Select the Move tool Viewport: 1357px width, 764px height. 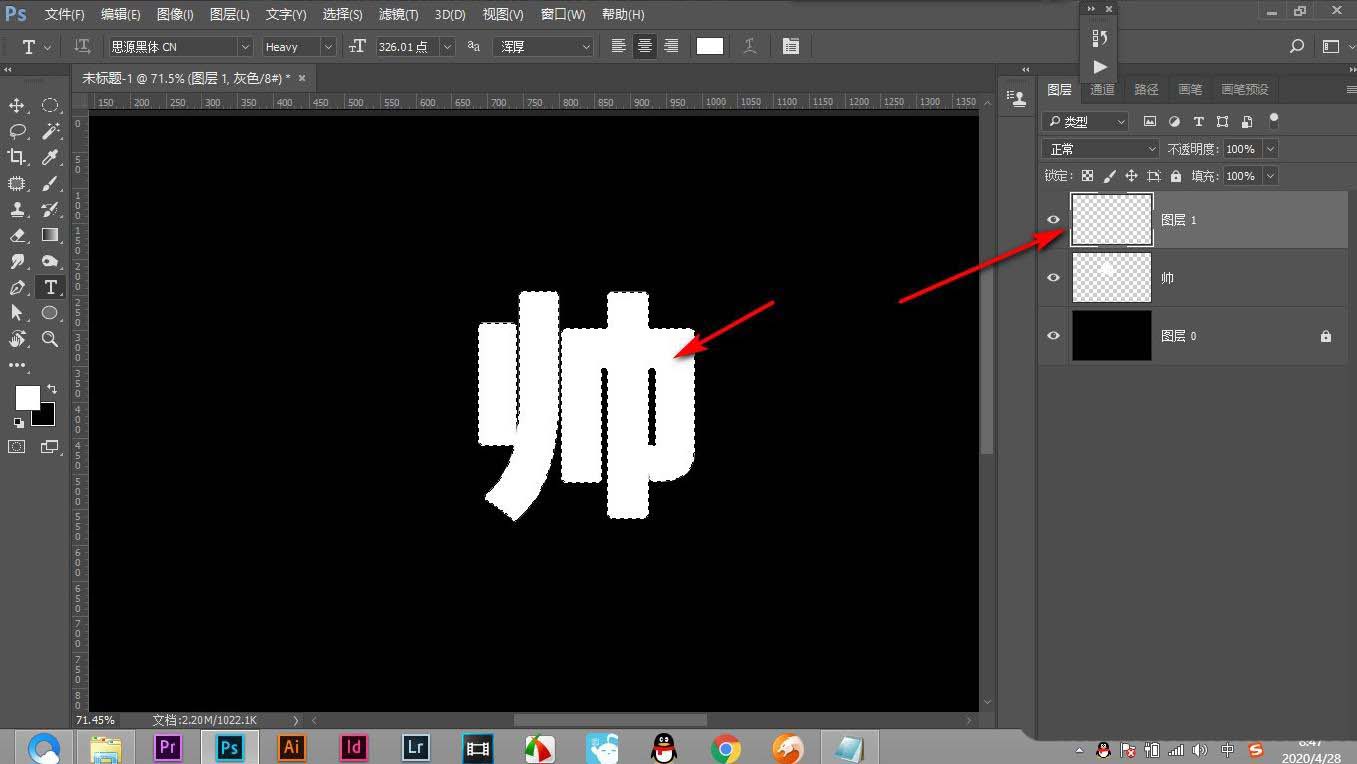[17, 105]
